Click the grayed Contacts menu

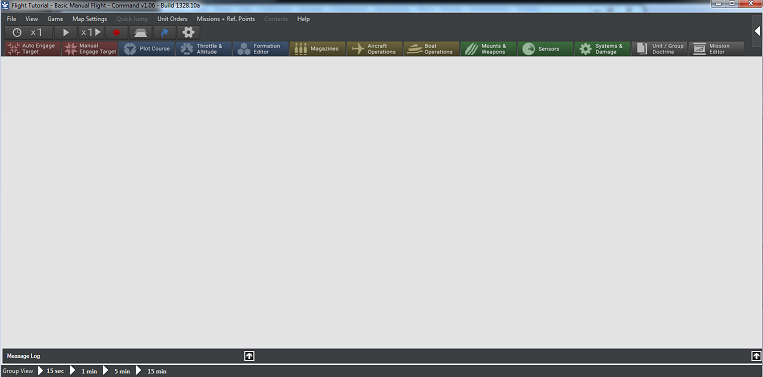click(276, 19)
